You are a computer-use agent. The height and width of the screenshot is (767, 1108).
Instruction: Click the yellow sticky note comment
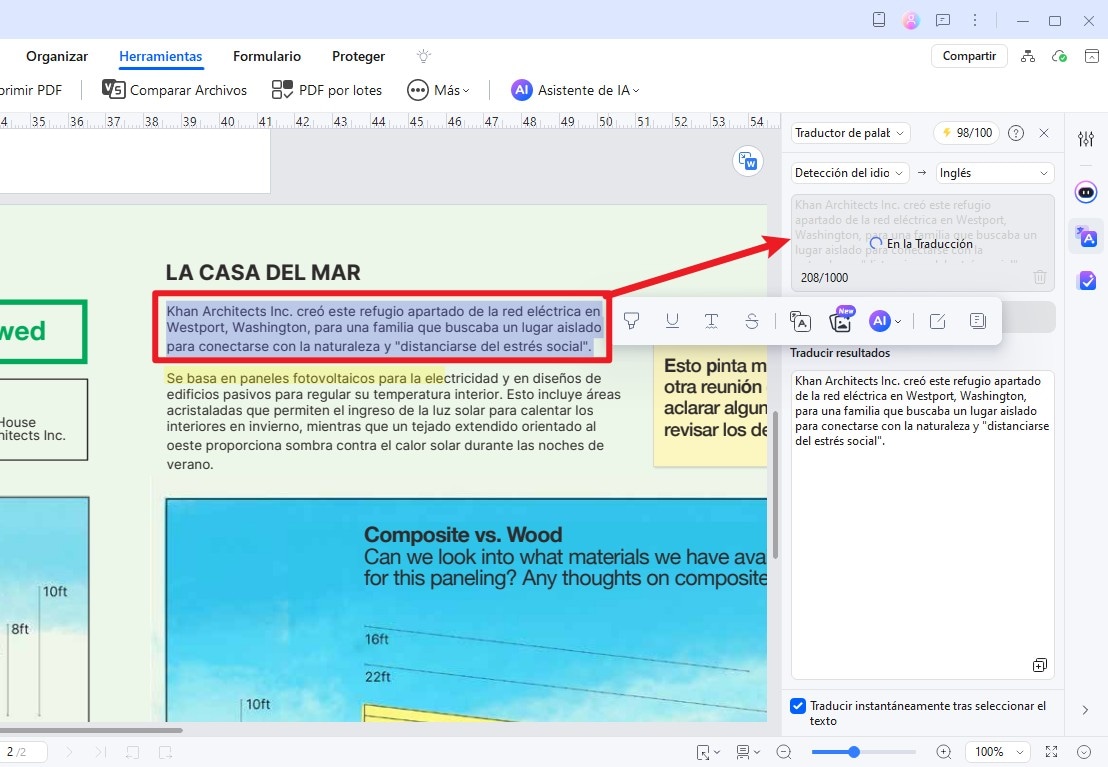(710, 406)
